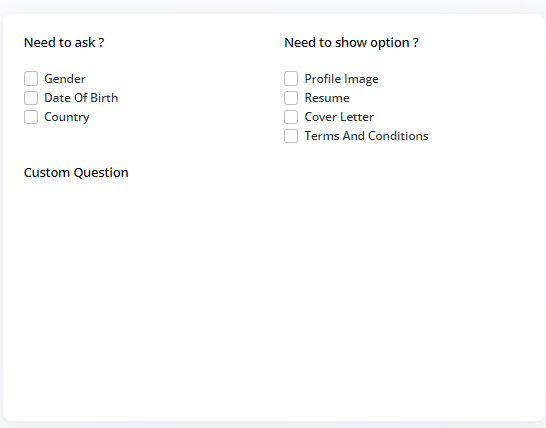Select the Country label text
Image resolution: width=546 pixels, height=428 pixels.
pyautogui.click(x=67, y=117)
